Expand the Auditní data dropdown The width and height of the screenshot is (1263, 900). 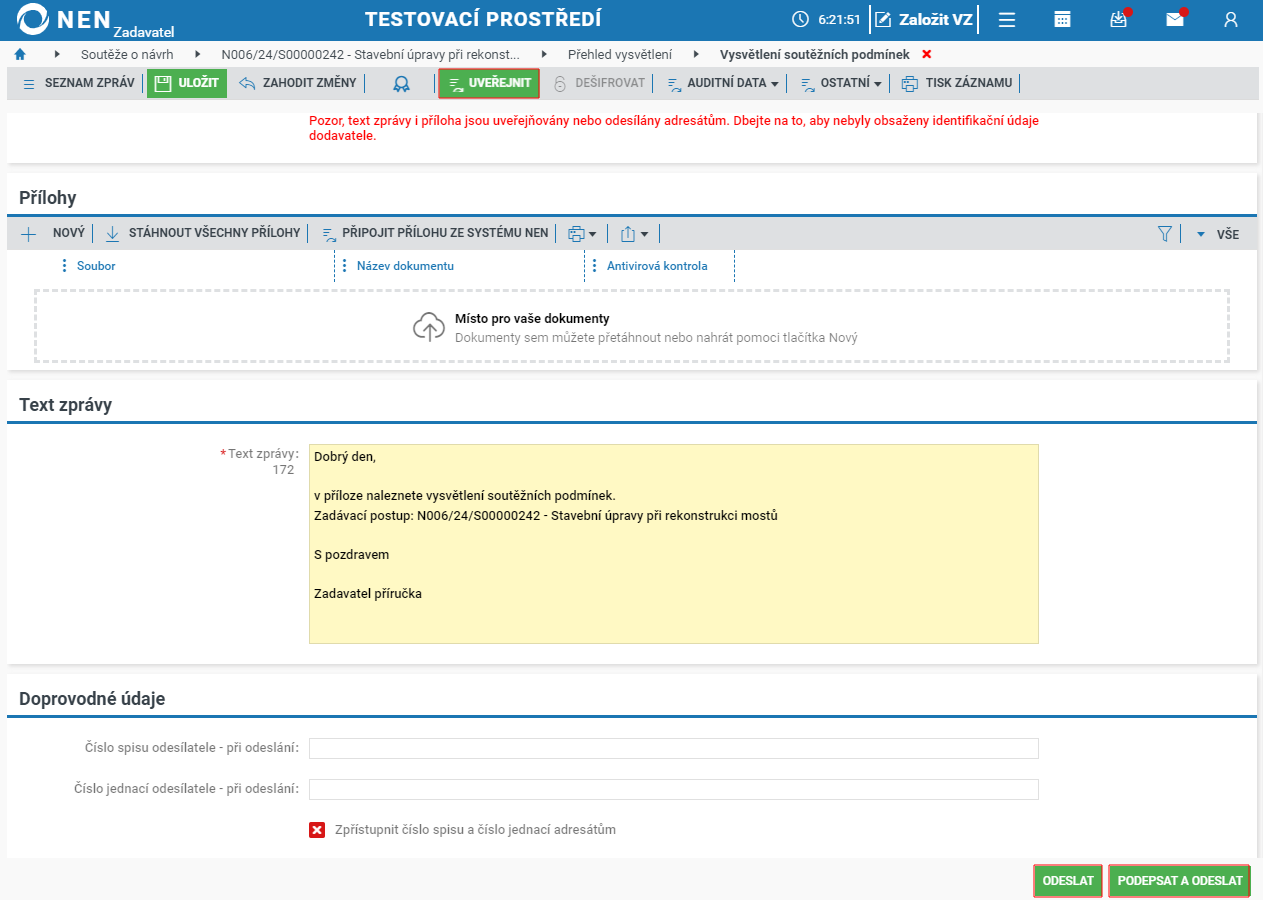pyautogui.click(x=722, y=83)
